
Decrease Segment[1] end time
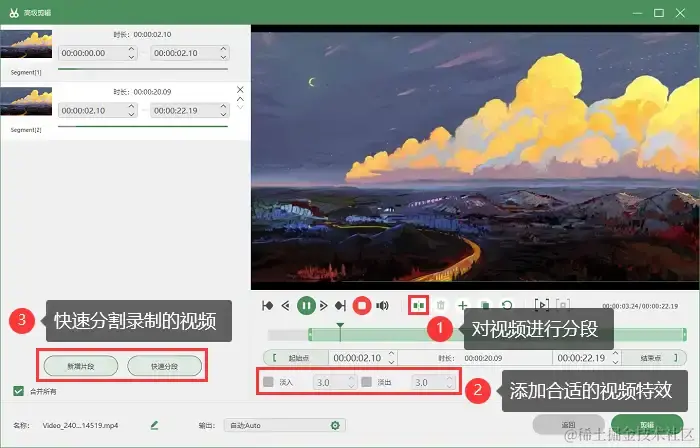223,57
